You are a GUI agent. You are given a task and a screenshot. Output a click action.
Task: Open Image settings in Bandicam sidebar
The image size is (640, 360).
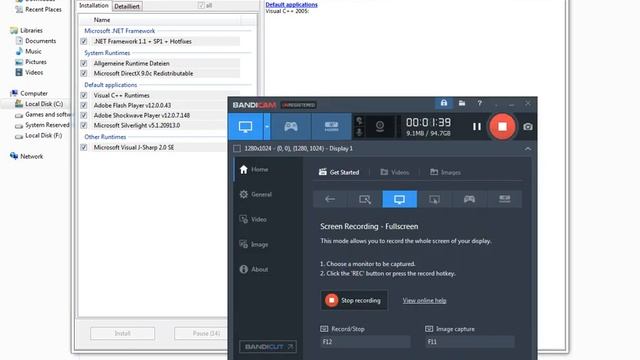point(254,244)
